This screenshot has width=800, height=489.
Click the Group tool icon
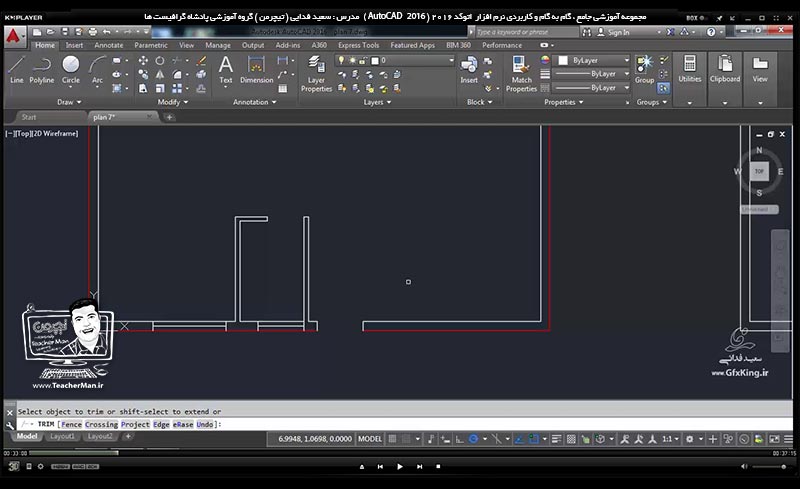pyautogui.click(x=644, y=69)
